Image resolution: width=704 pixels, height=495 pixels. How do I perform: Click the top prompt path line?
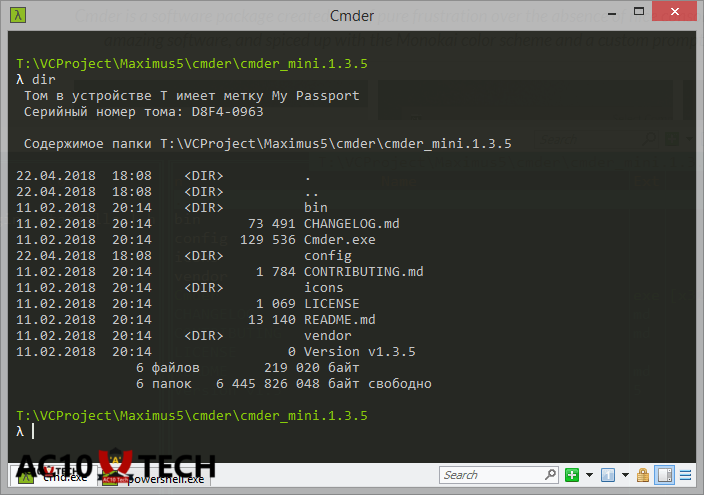pyautogui.click(x=192, y=64)
